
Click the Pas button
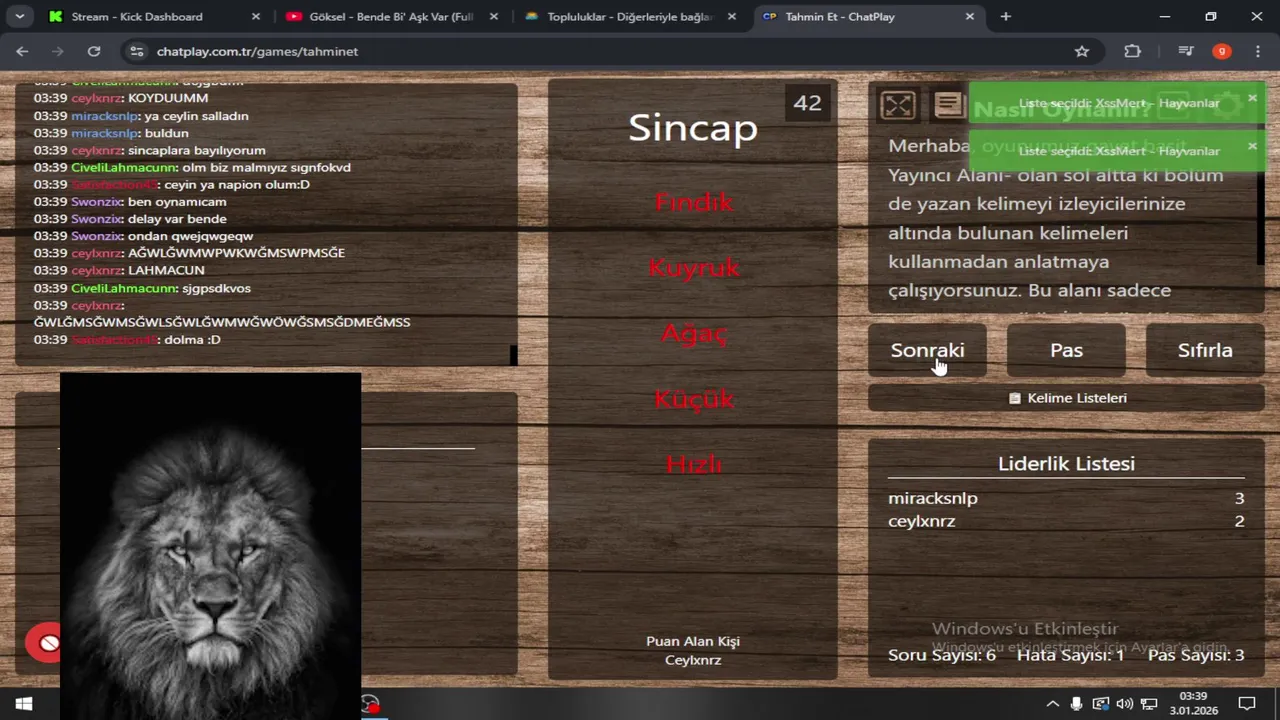click(x=1066, y=350)
